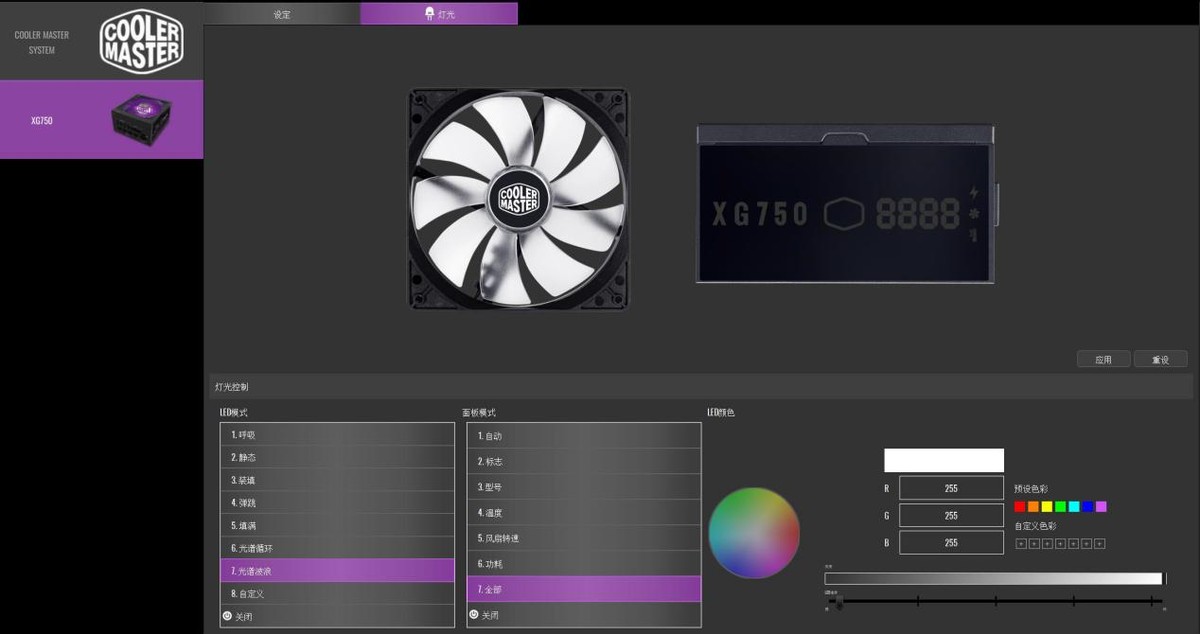Choose panel mode 5. 风扇转速

coord(584,538)
